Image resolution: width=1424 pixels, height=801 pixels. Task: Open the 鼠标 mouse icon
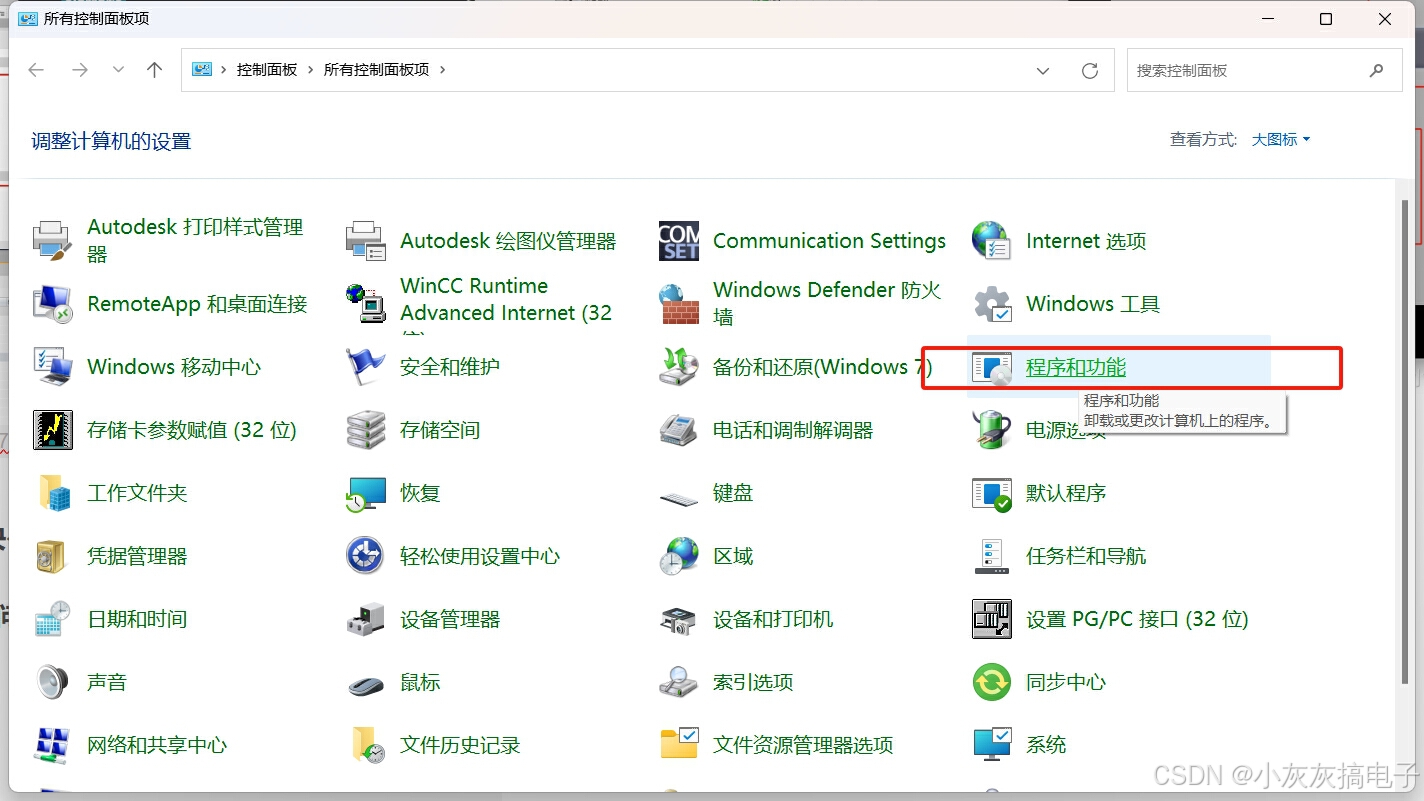click(365, 685)
